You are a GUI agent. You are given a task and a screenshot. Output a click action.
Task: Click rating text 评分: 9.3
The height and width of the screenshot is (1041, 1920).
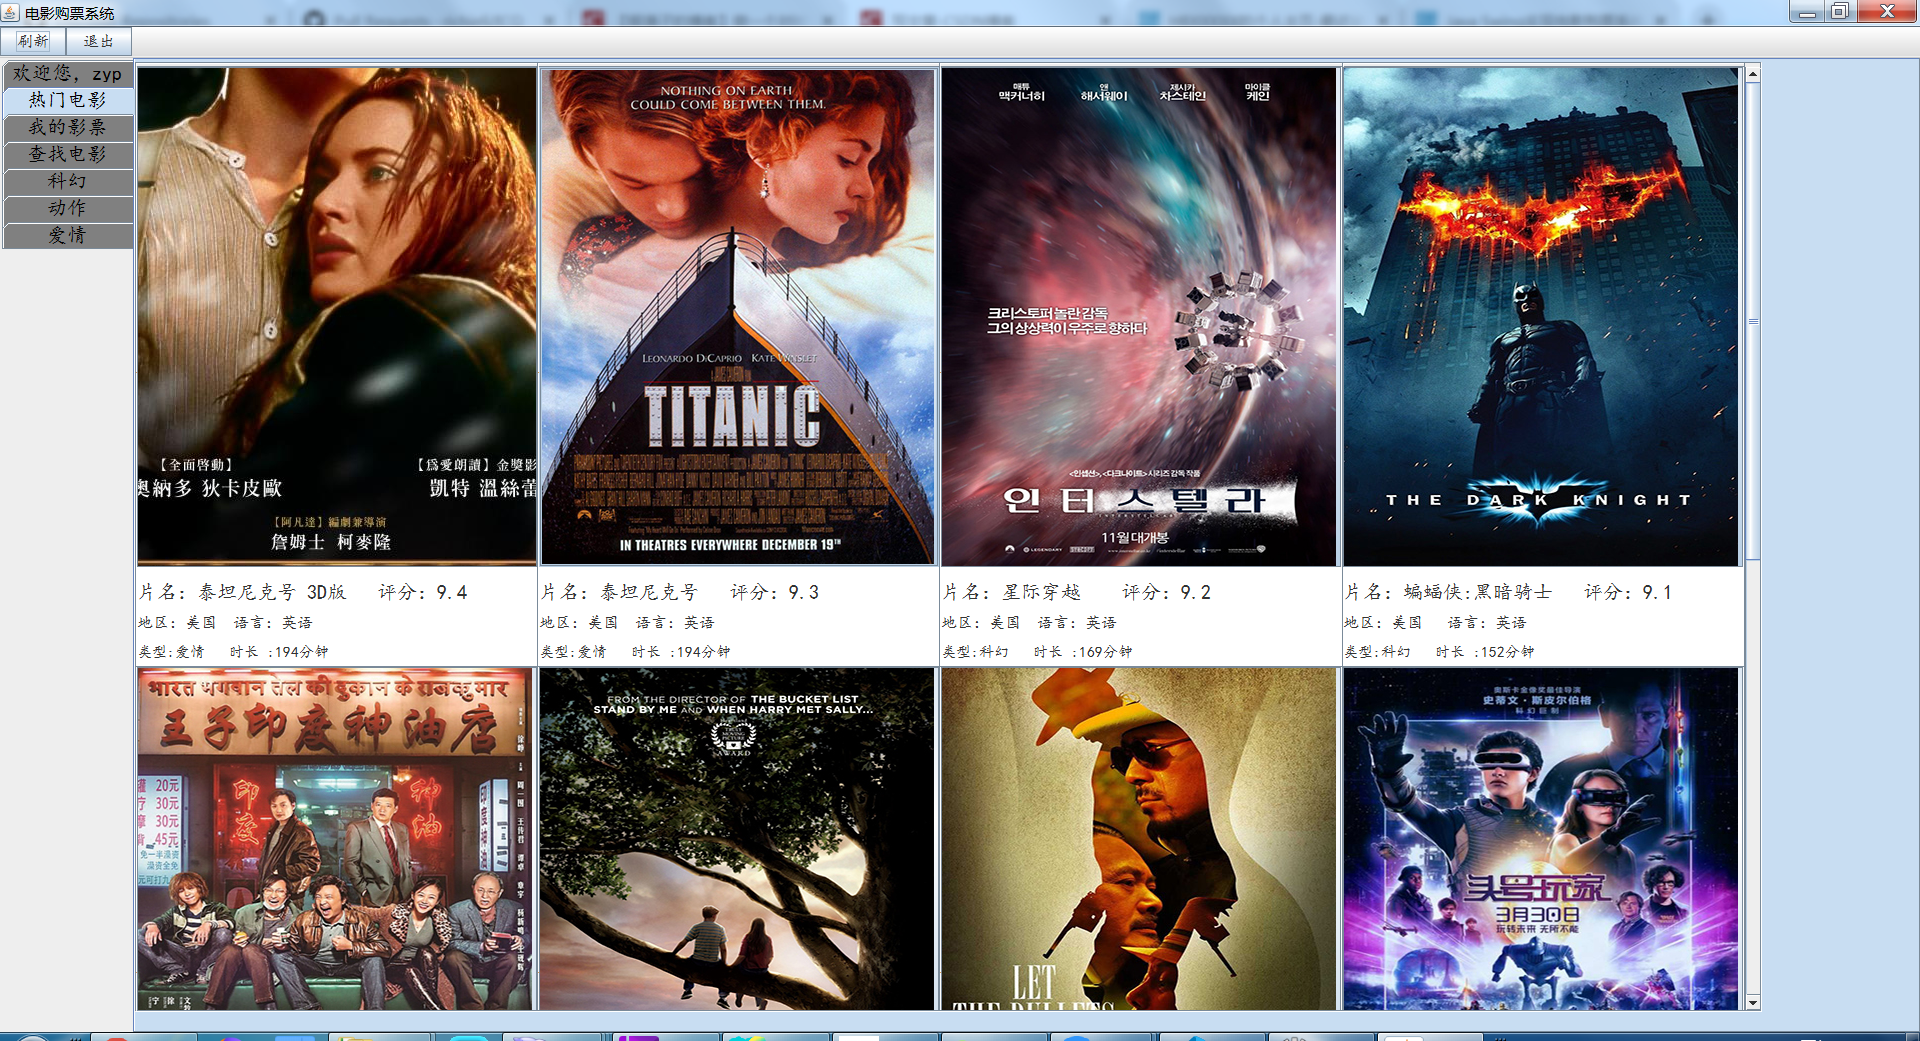(774, 592)
